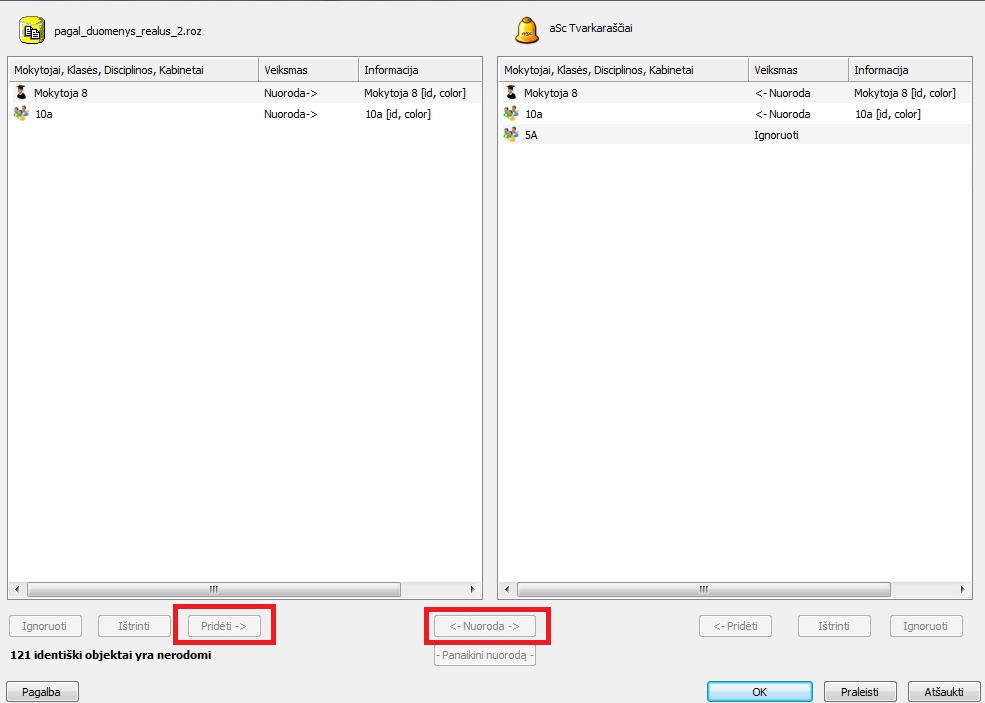
Task: Select 10a class icon in left list
Action: coord(21,114)
